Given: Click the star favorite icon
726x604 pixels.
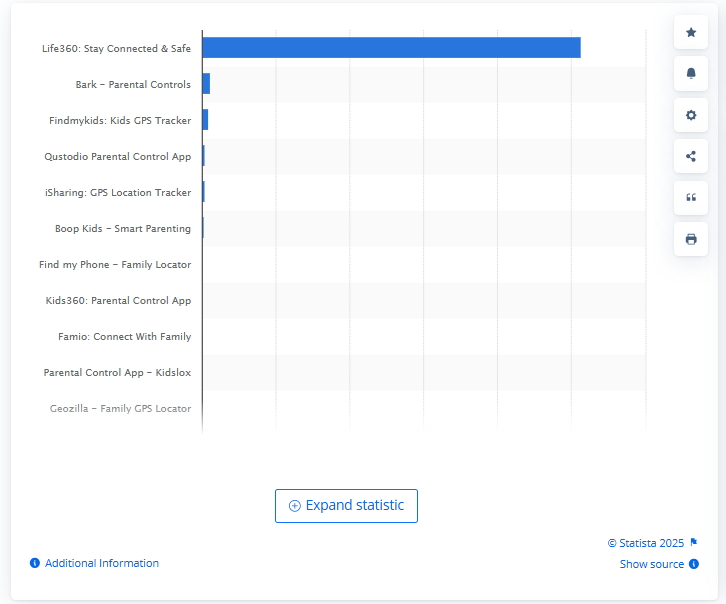Looking at the screenshot, I should pyautogui.click(x=691, y=32).
